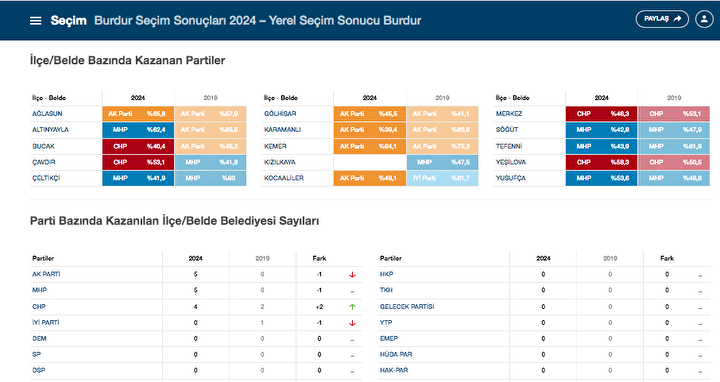The height and width of the screenshot is (382, 720).
Task: Open the MHP party link
Action: coord(39,290)
